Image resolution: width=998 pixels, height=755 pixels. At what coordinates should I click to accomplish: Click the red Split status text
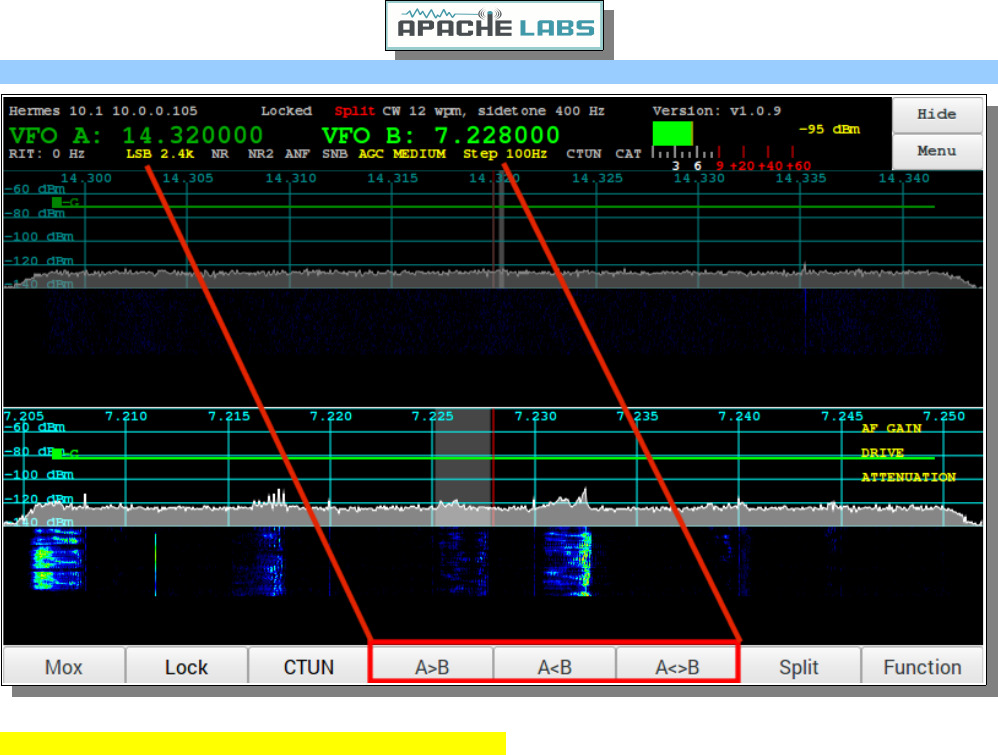click(355, 111)
